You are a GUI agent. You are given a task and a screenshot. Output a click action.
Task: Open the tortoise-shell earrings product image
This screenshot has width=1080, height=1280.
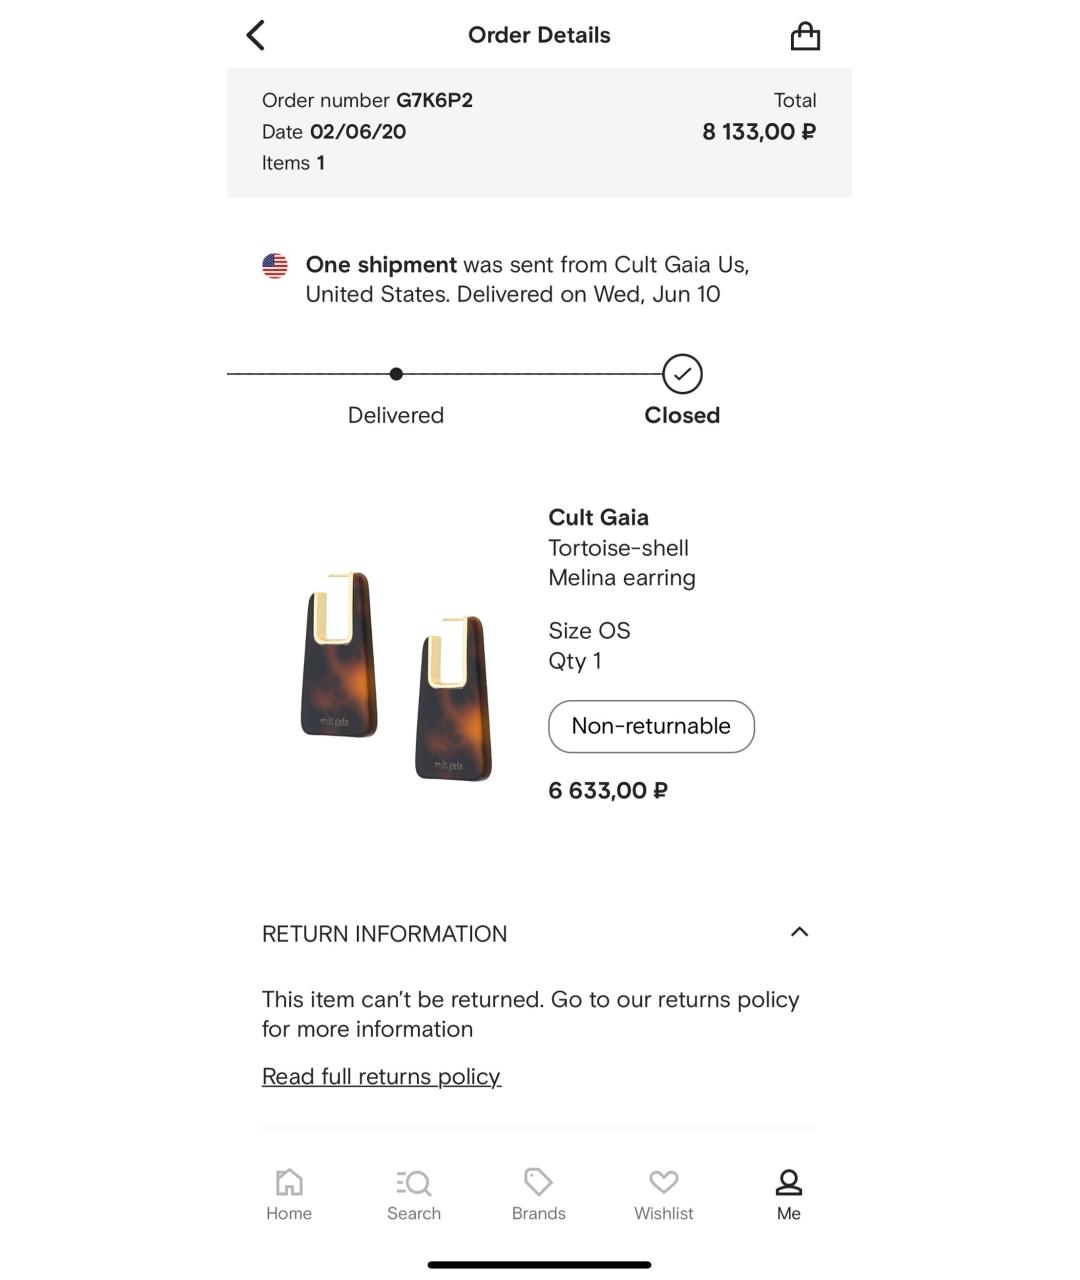coord(397,677)
